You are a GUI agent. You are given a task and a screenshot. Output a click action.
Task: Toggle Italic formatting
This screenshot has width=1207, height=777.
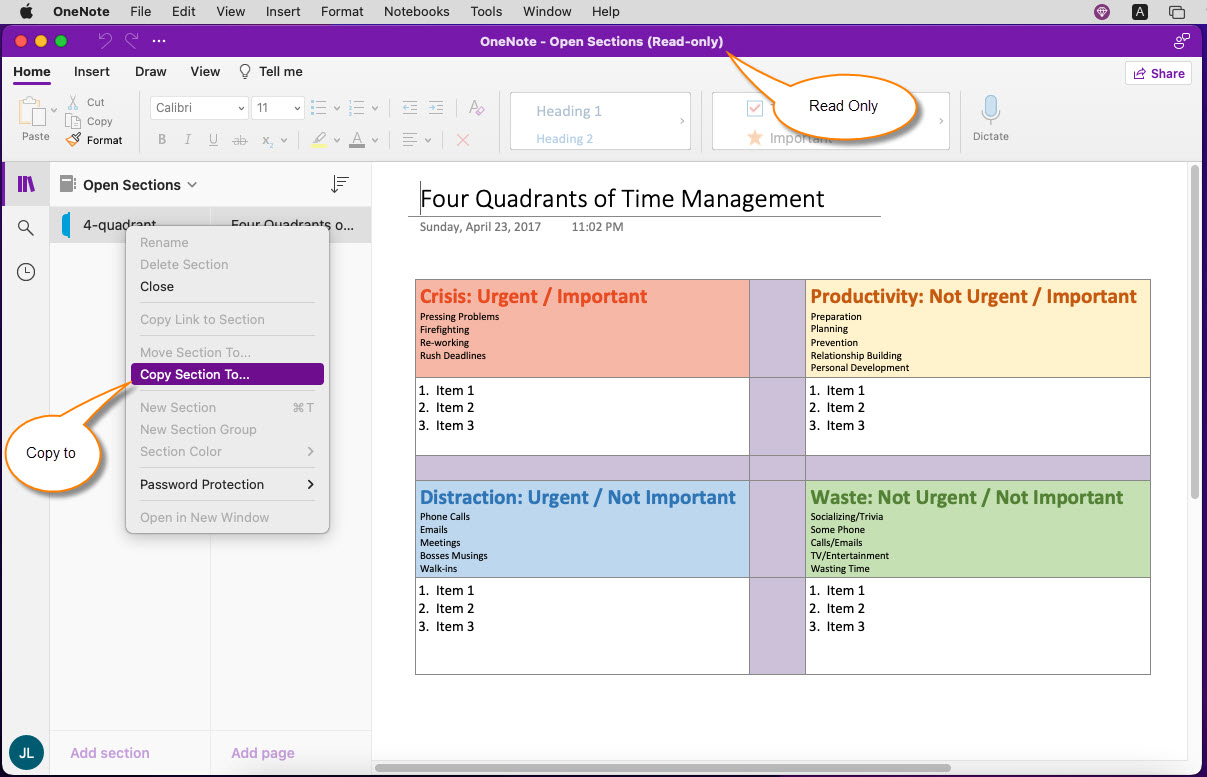point(188,140)
